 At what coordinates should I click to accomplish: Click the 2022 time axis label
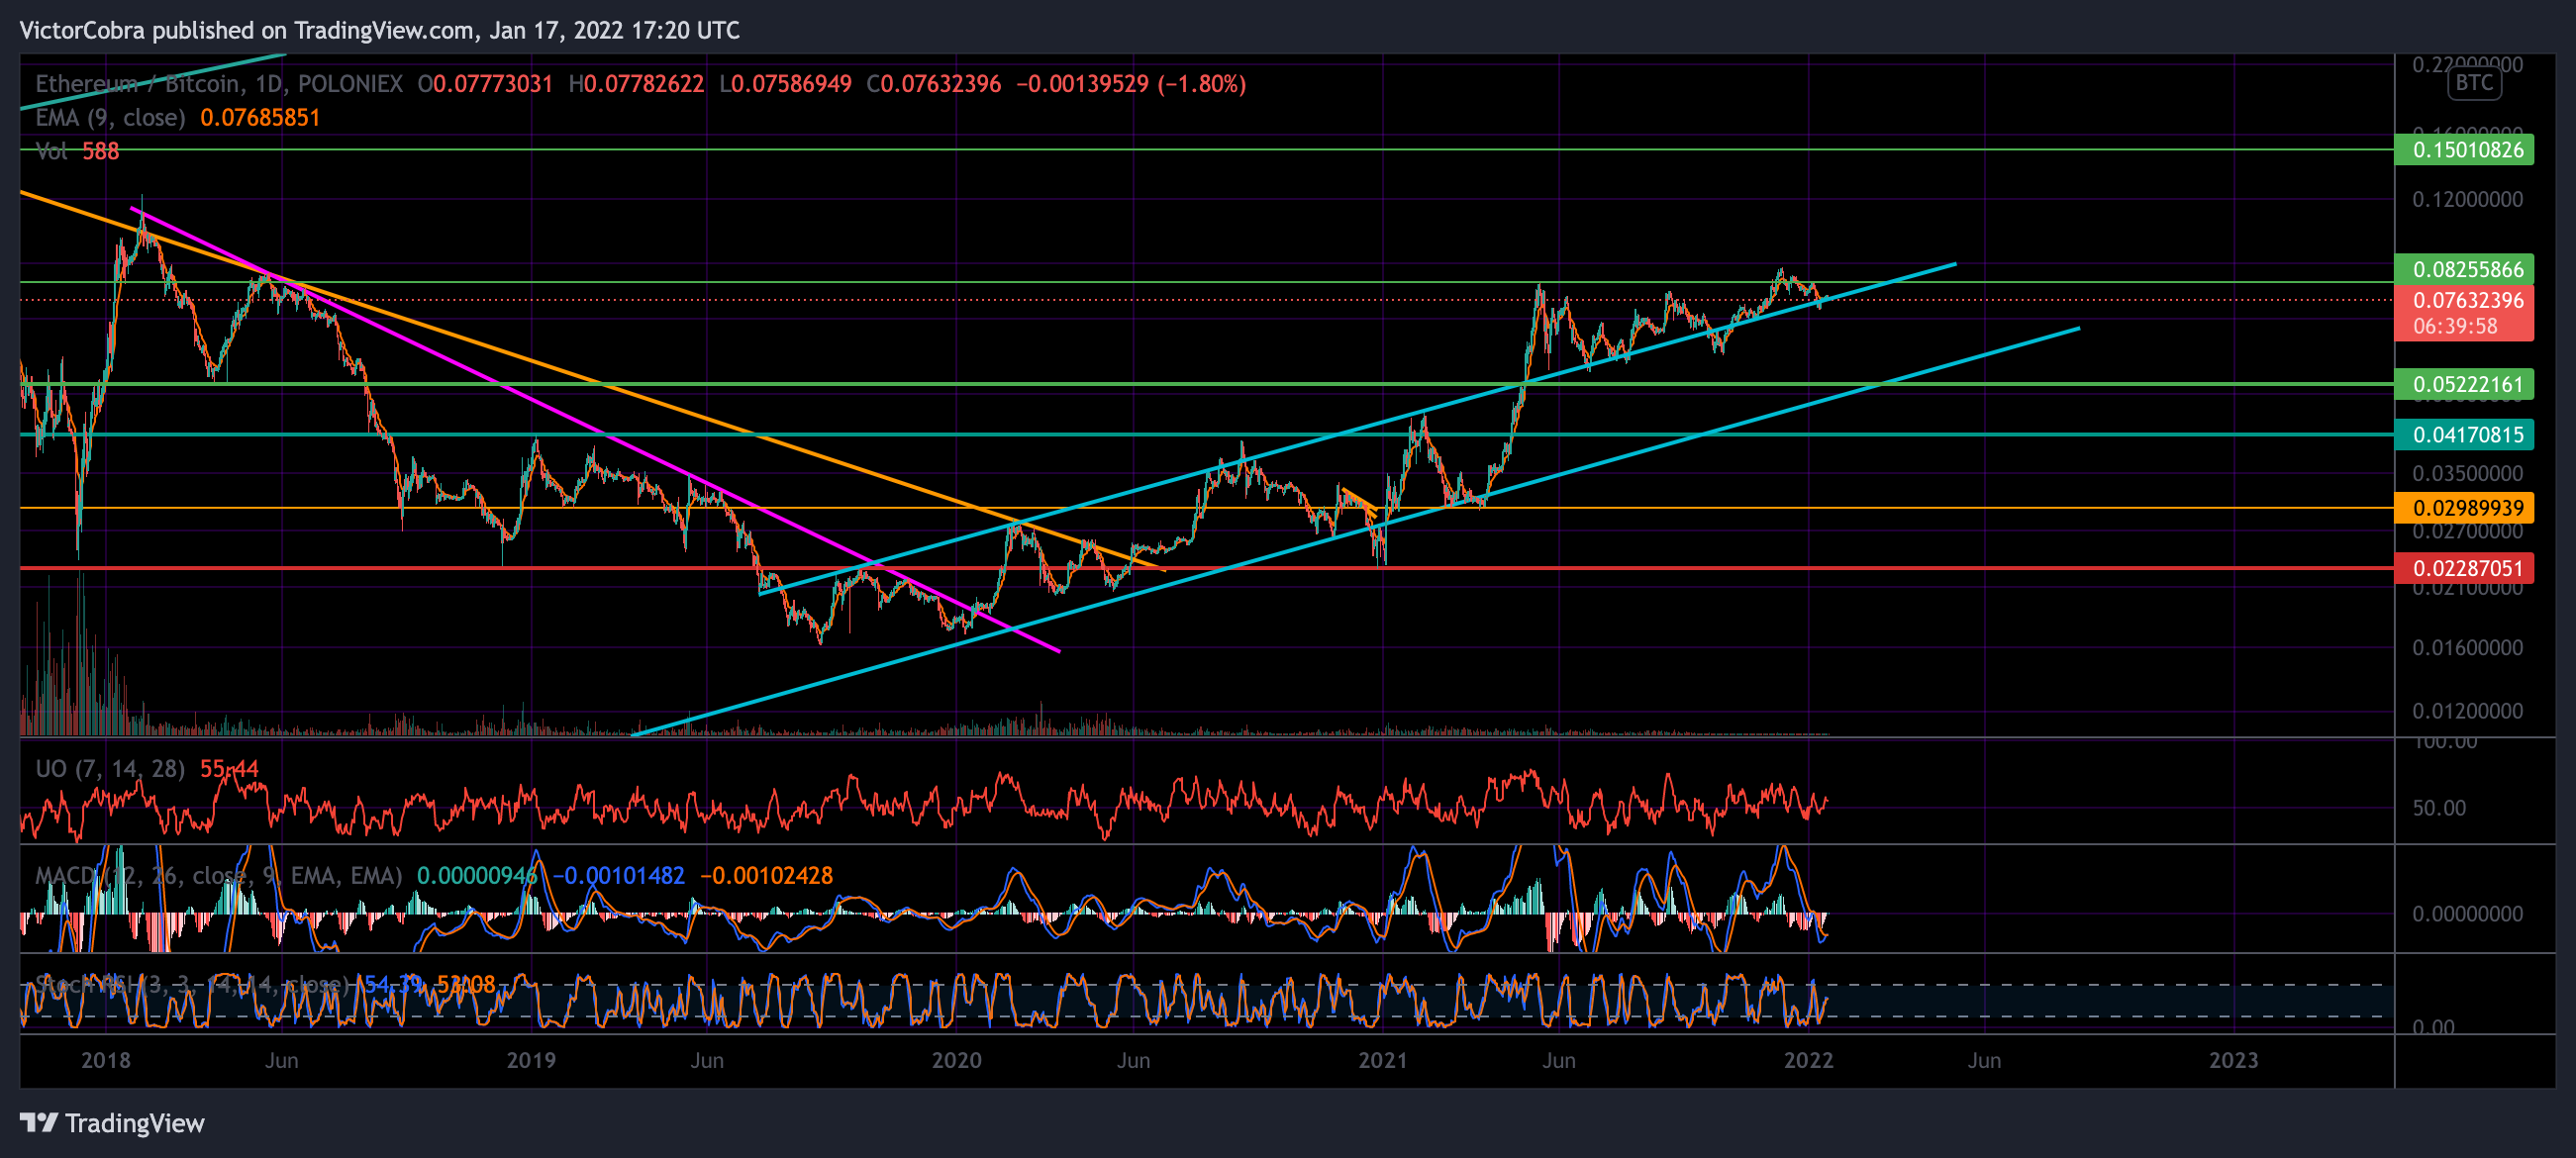[1808, 1060]
